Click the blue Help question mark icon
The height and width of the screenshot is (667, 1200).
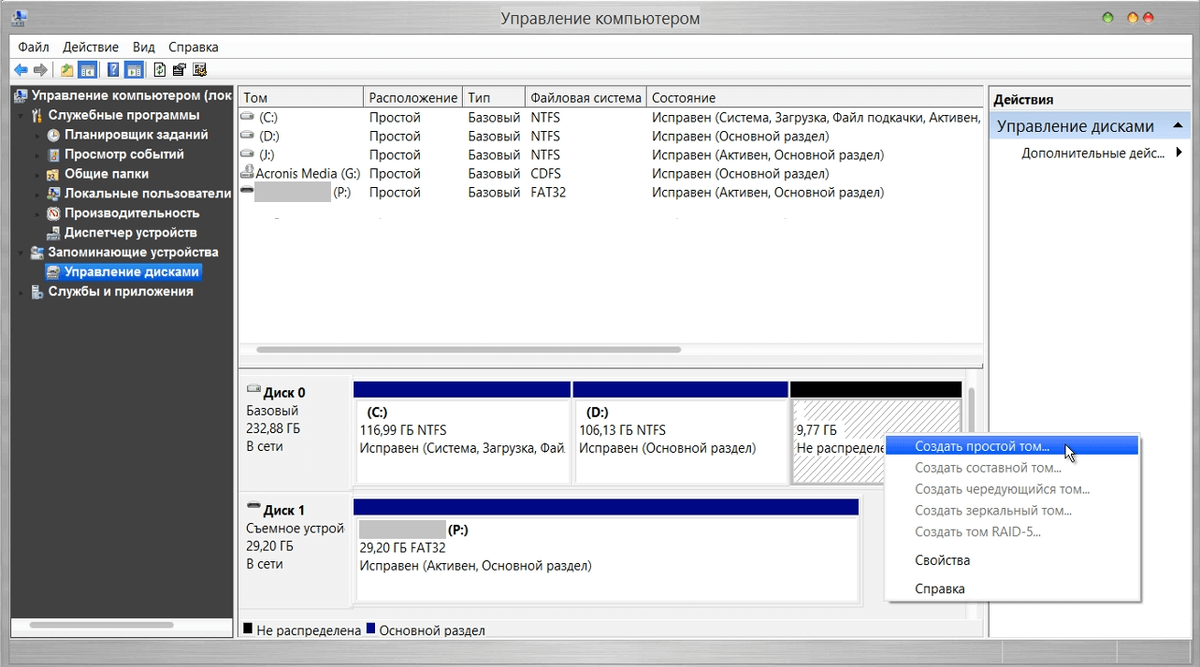113,70
